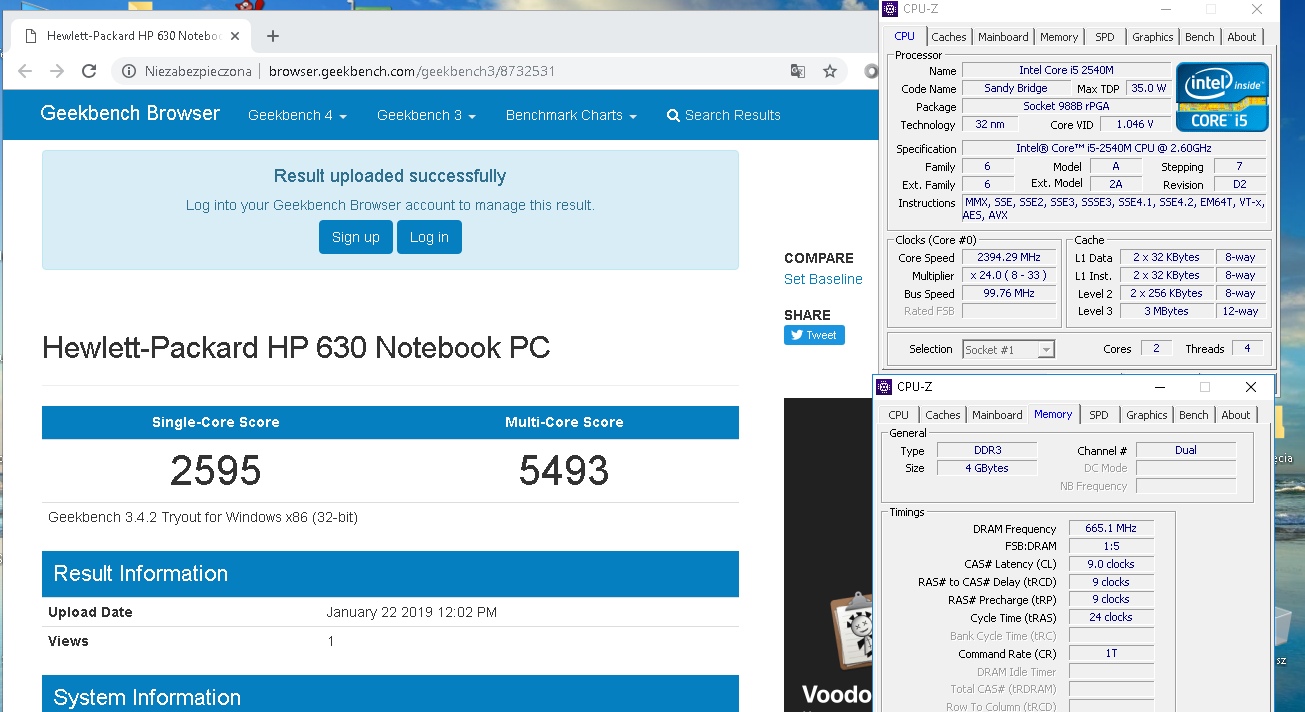Click the Sign up button
The image size is (1305, 712).
point(356,237)
